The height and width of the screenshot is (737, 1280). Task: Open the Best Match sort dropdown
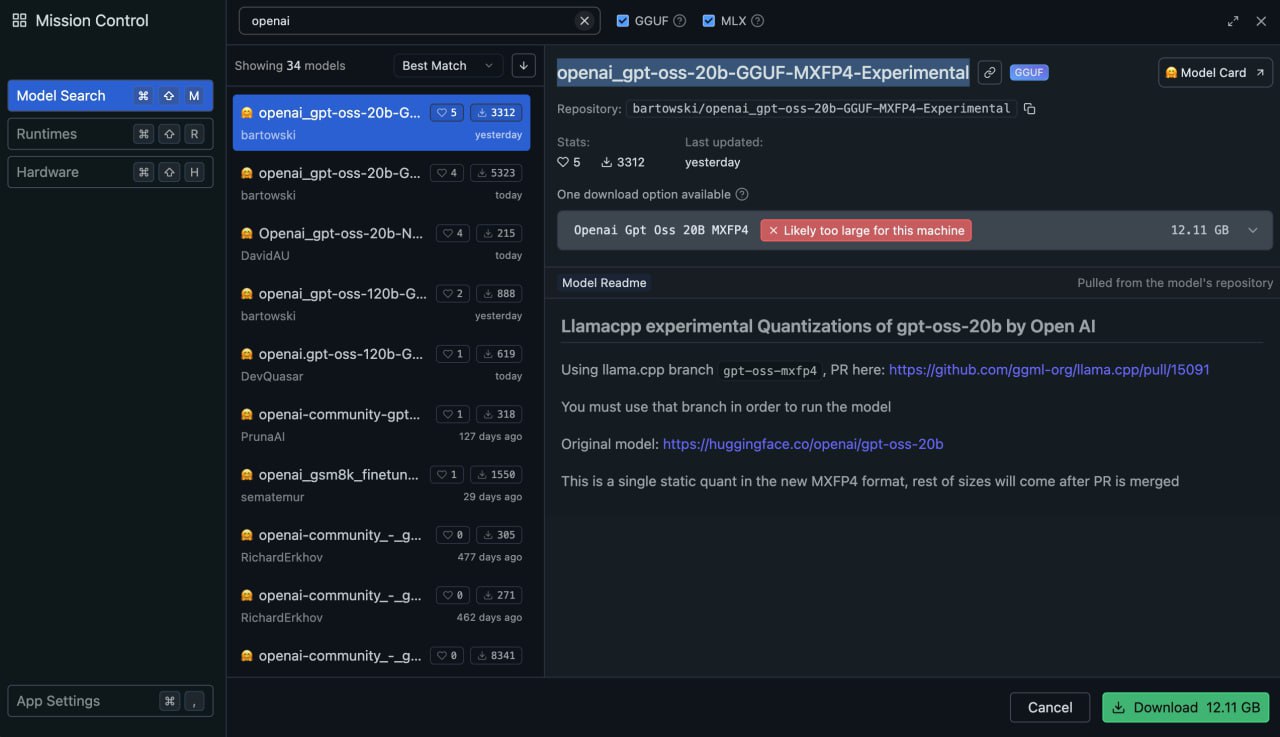coord(448,65)
